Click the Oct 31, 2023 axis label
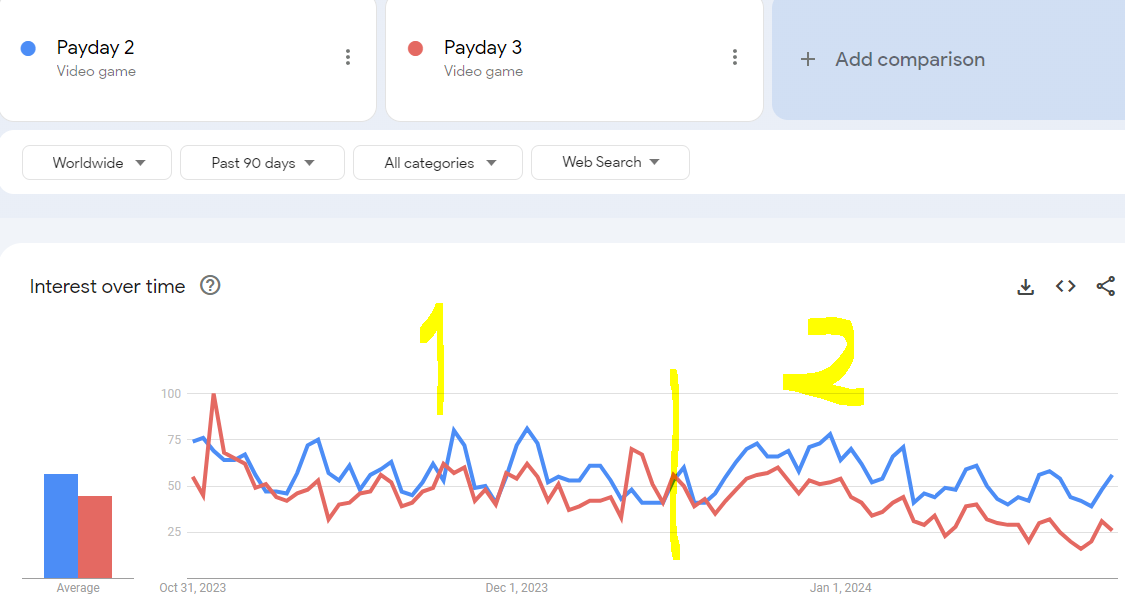This screenshot has width=1125, height=609. (192, 588)
